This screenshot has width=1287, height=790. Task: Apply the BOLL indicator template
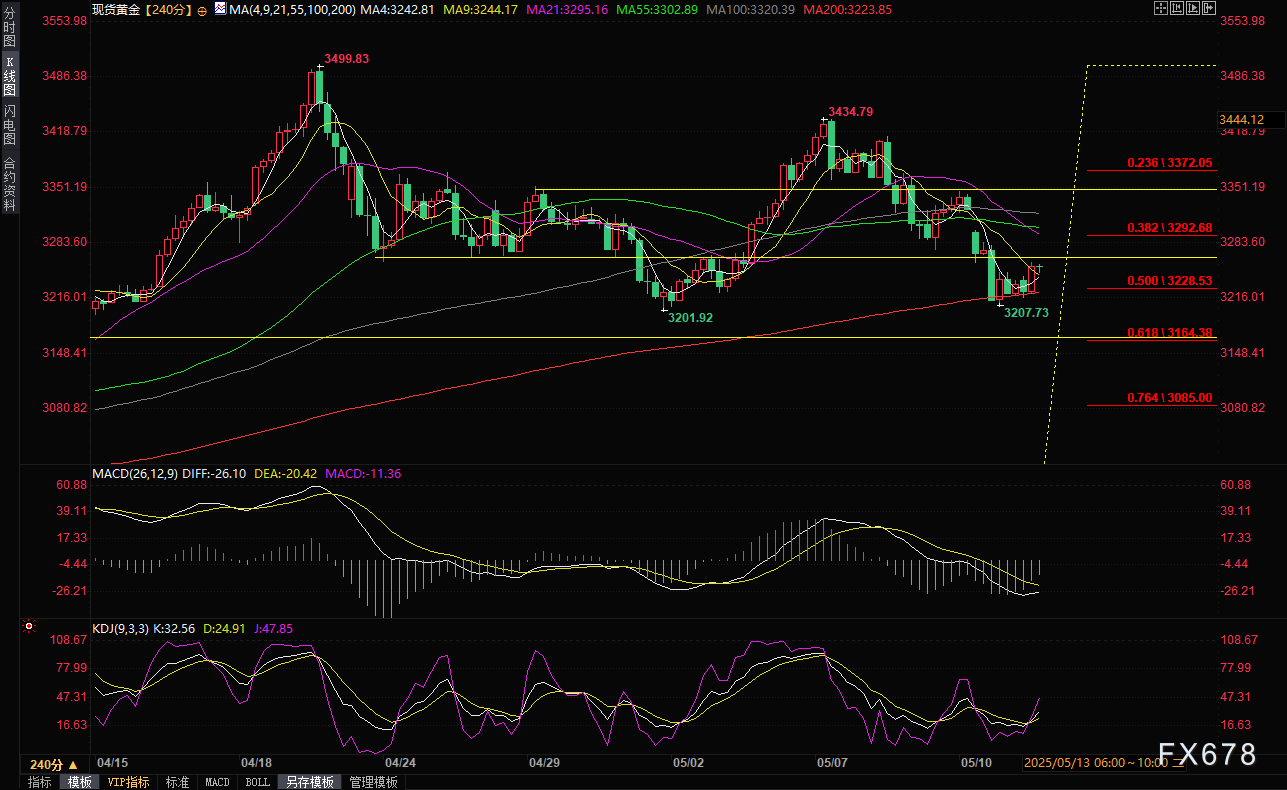click(x=257, y=782)
